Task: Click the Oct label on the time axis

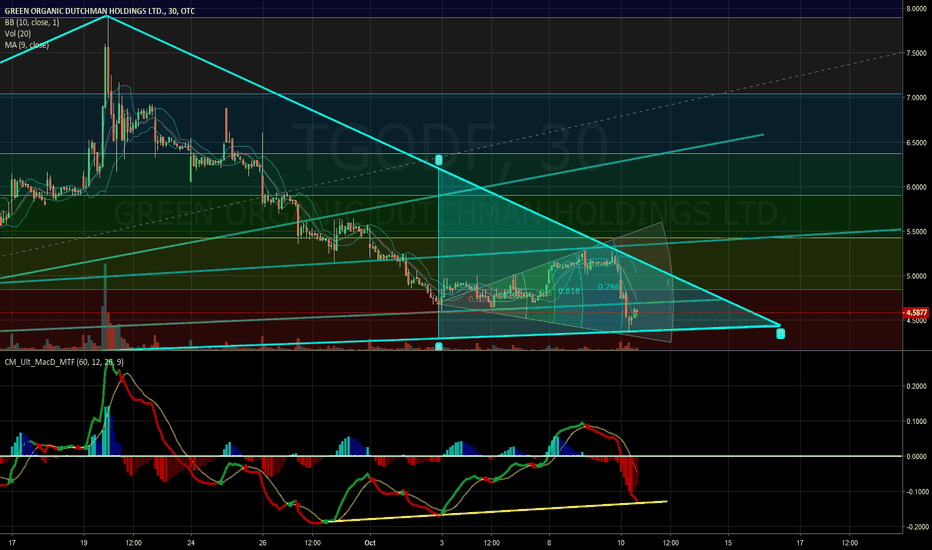Action: click(370, 542)
